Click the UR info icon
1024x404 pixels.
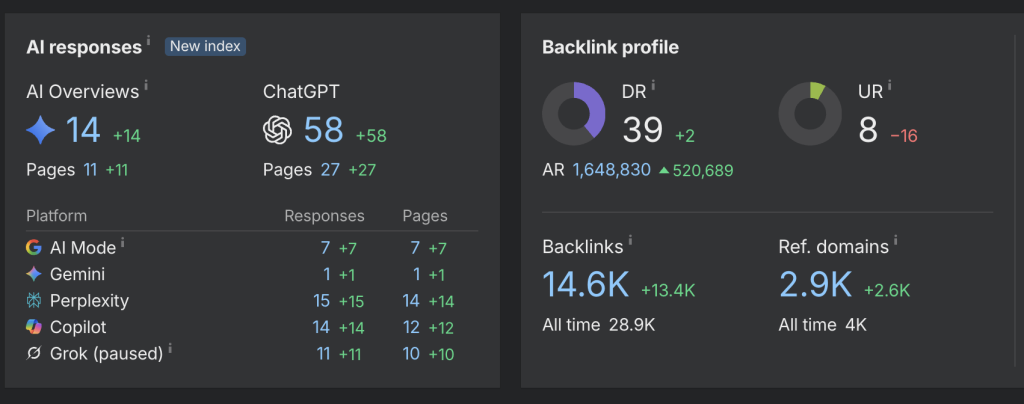pos(889,85)
